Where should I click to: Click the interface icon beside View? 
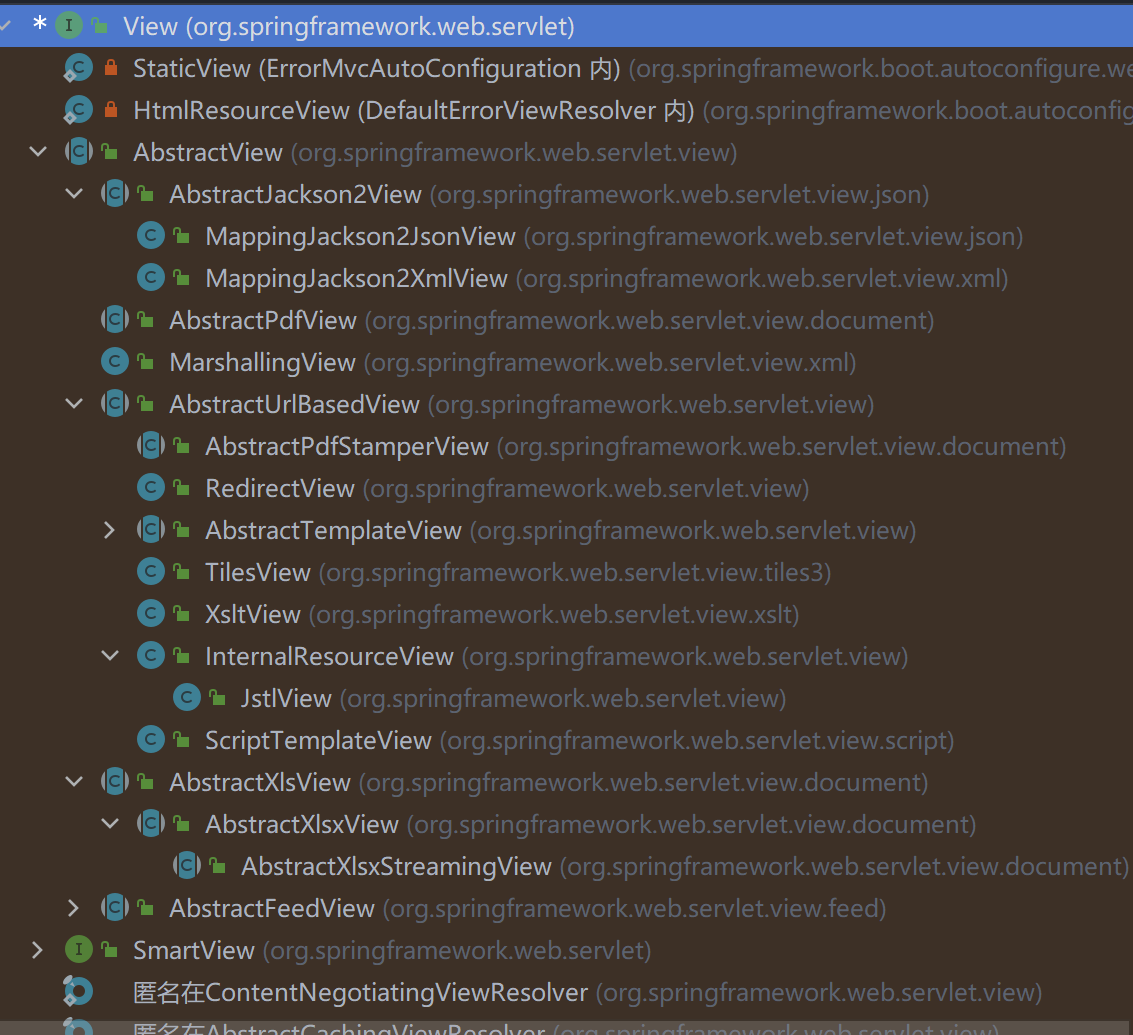pos(69,26)
